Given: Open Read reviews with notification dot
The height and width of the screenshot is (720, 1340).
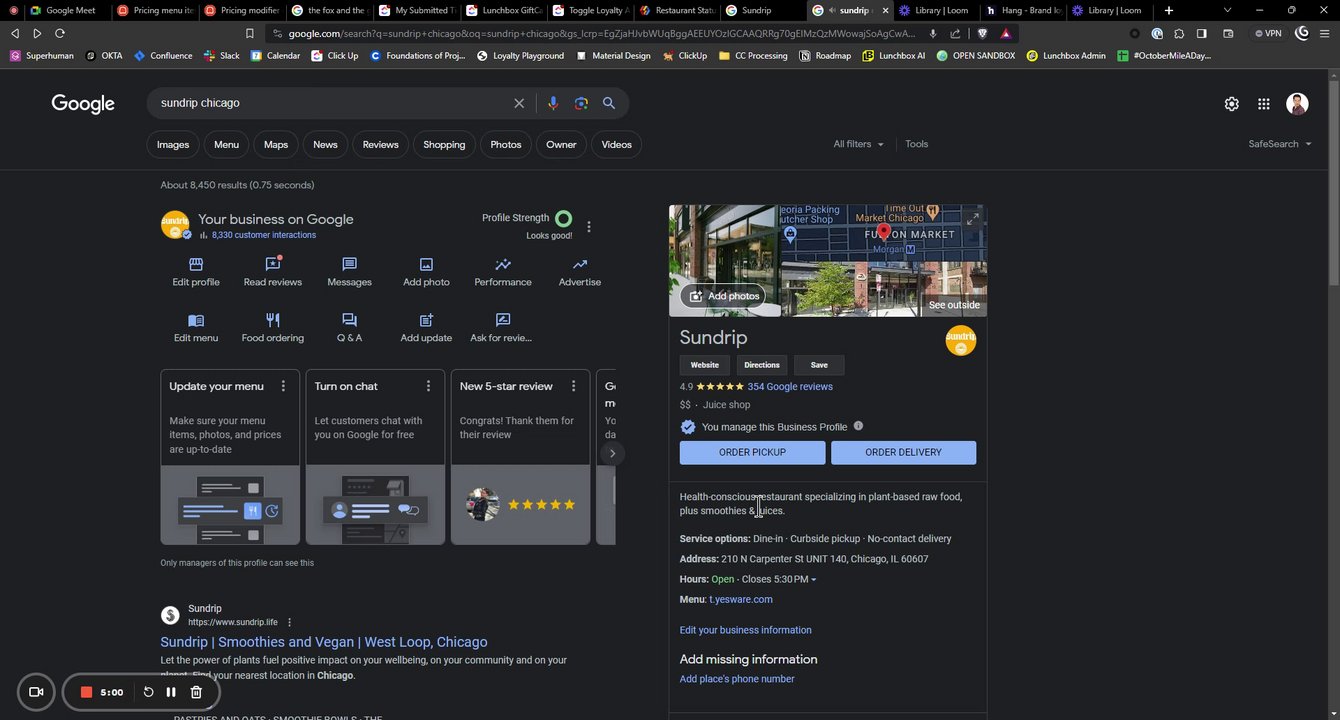Looking at the screenshot, I should (272, 272).
